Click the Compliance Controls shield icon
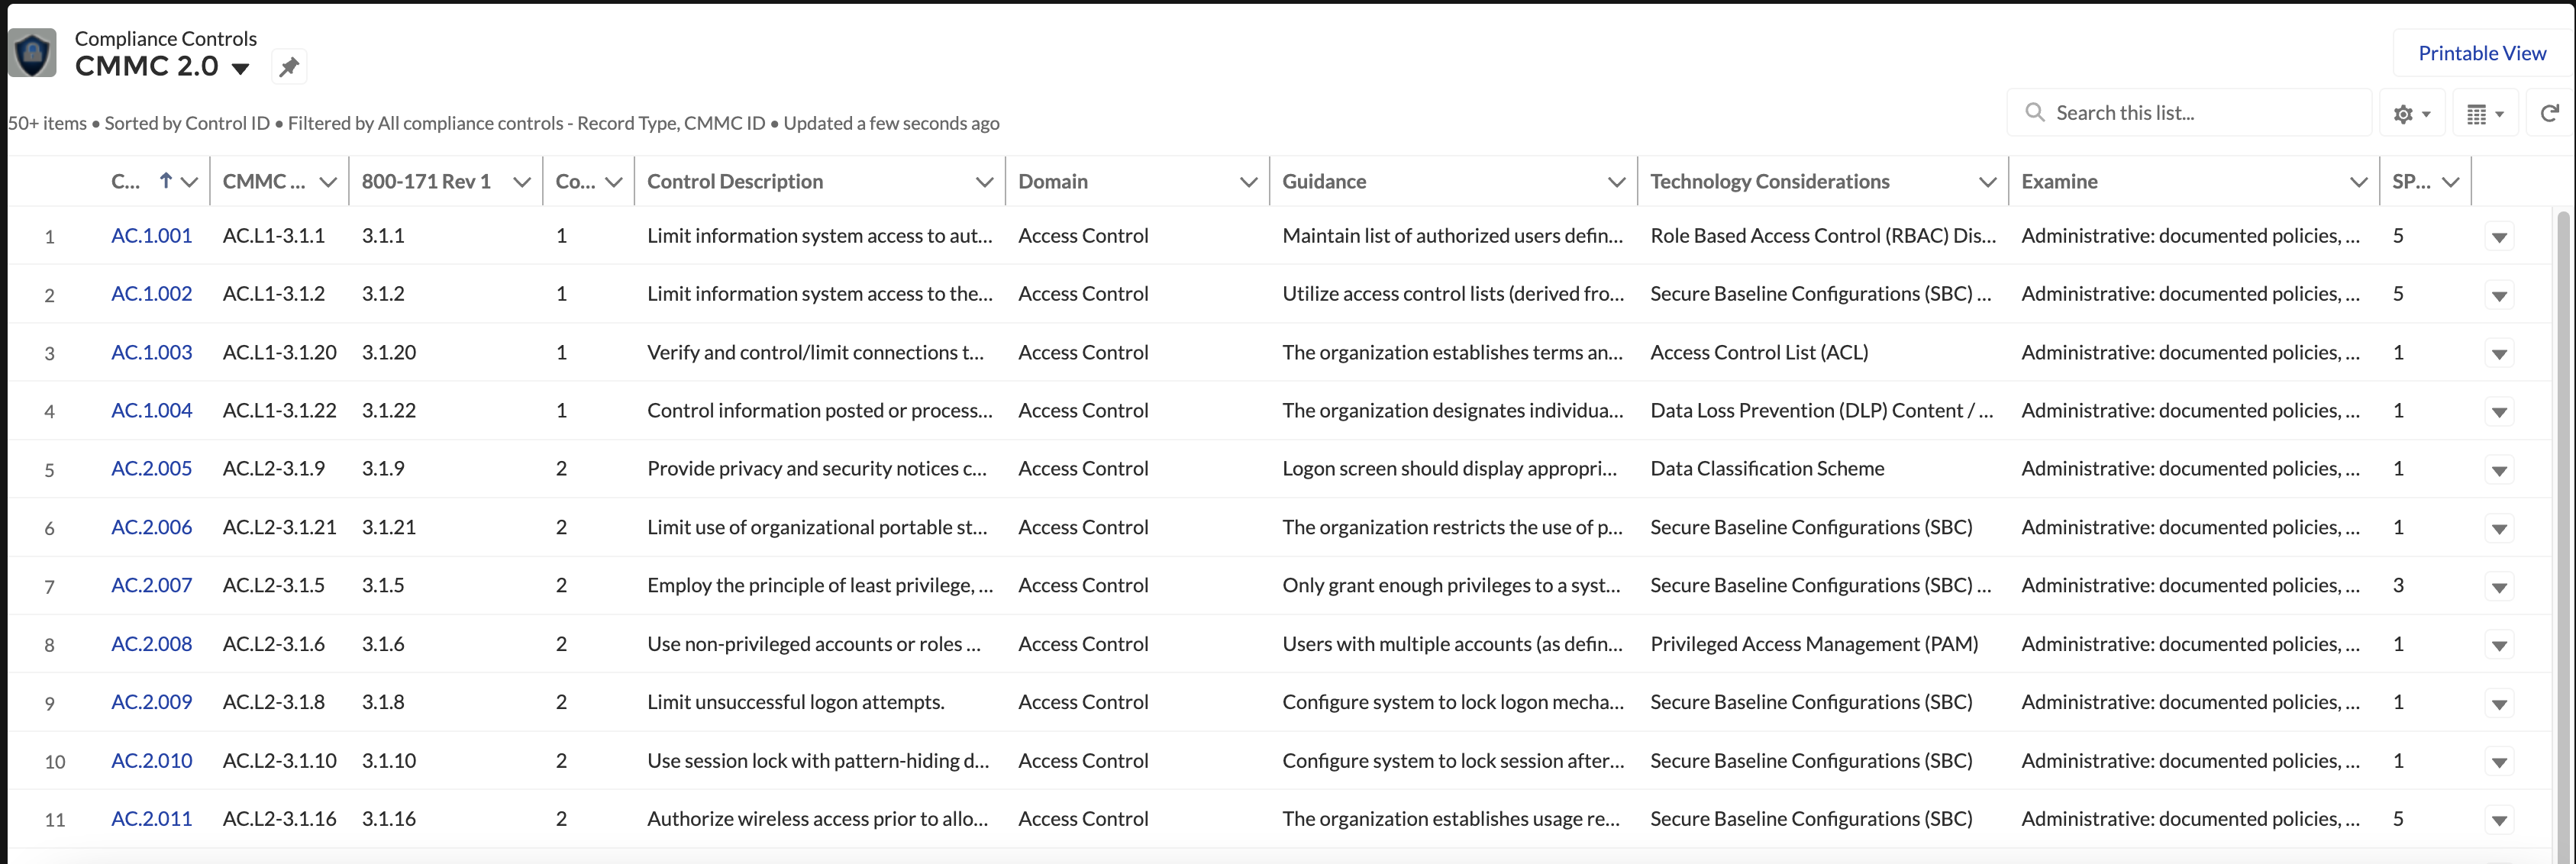 click(x=32, y=52)
